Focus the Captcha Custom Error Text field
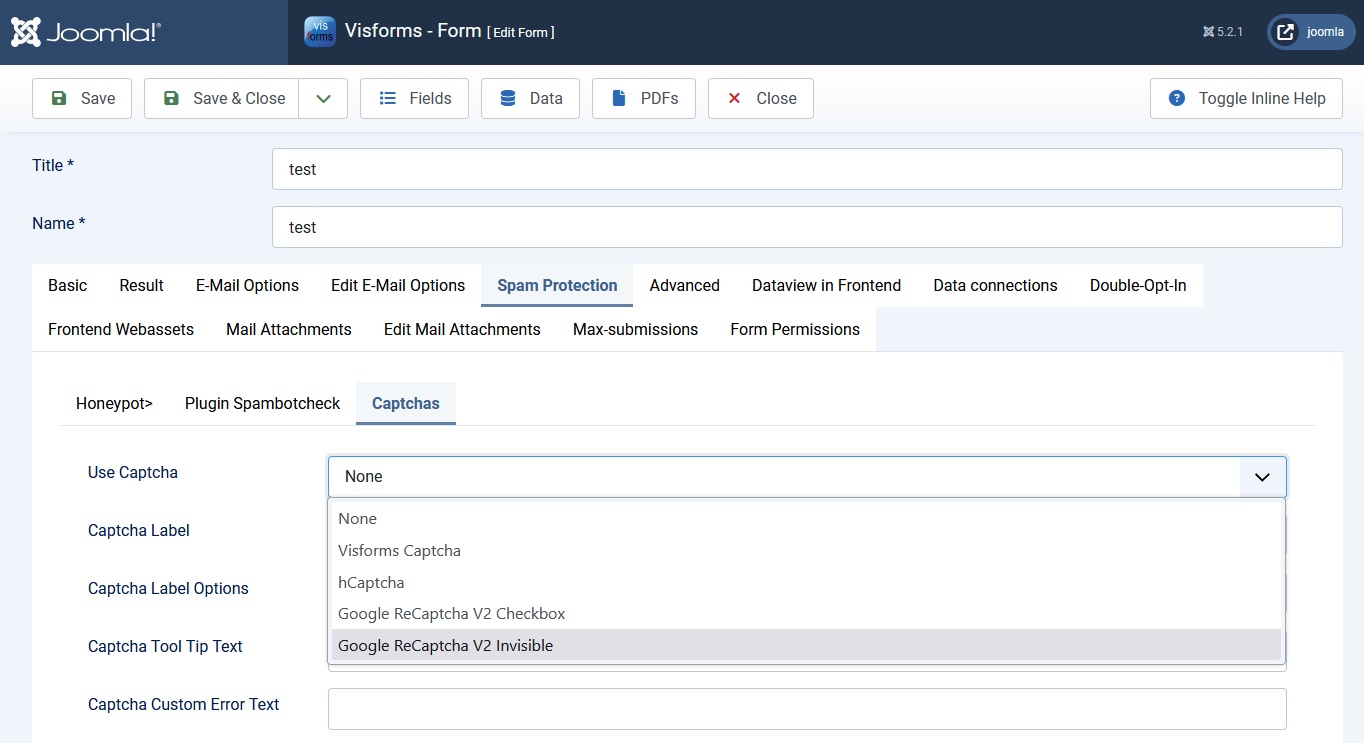Image resolution: width=1364 pixels, height=743 pixels. tap(806, 709)
